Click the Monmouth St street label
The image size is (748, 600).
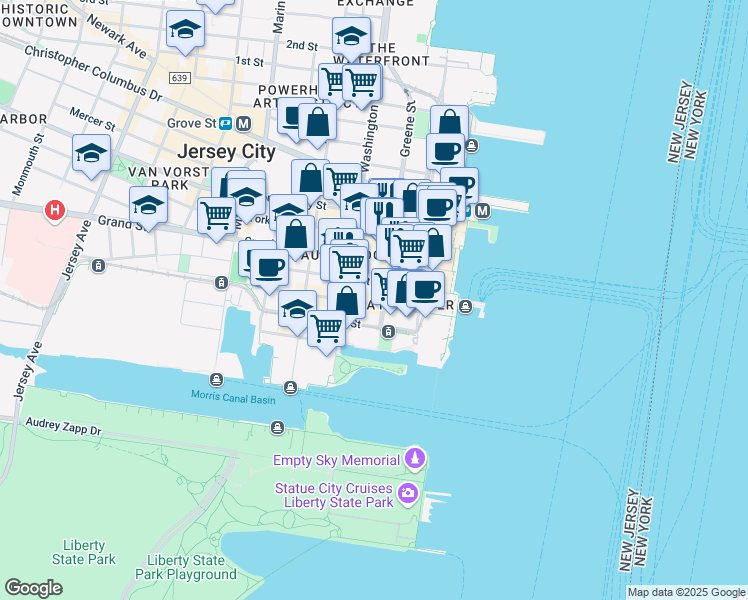[28, 165]
